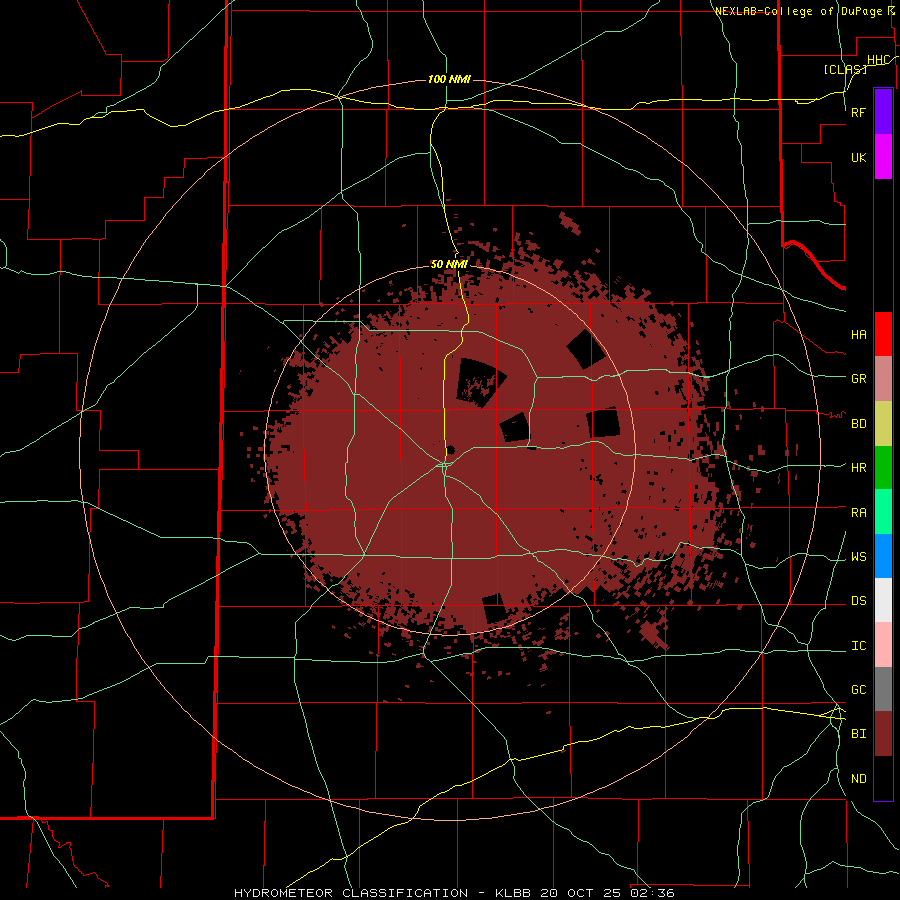900x900 pixels.
Task: Click the ND legend label
Action: coord(859,779)
